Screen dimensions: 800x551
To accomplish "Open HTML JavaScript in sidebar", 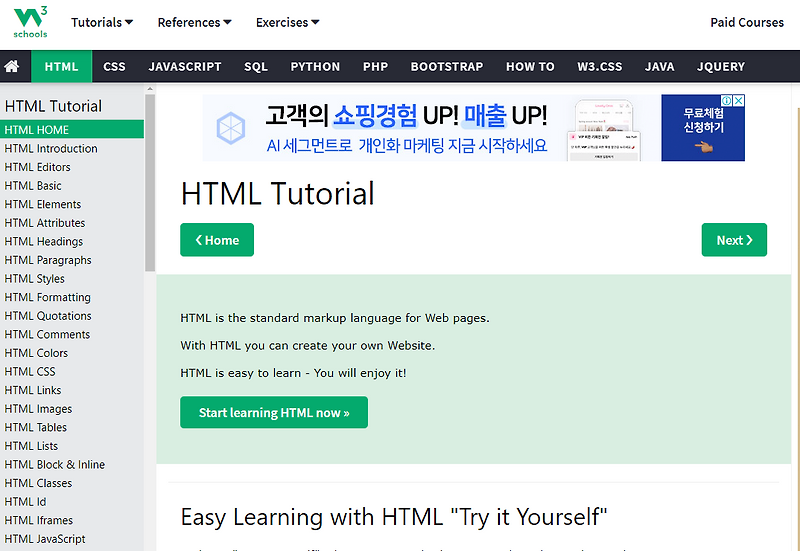I will [x=72, y=539].
